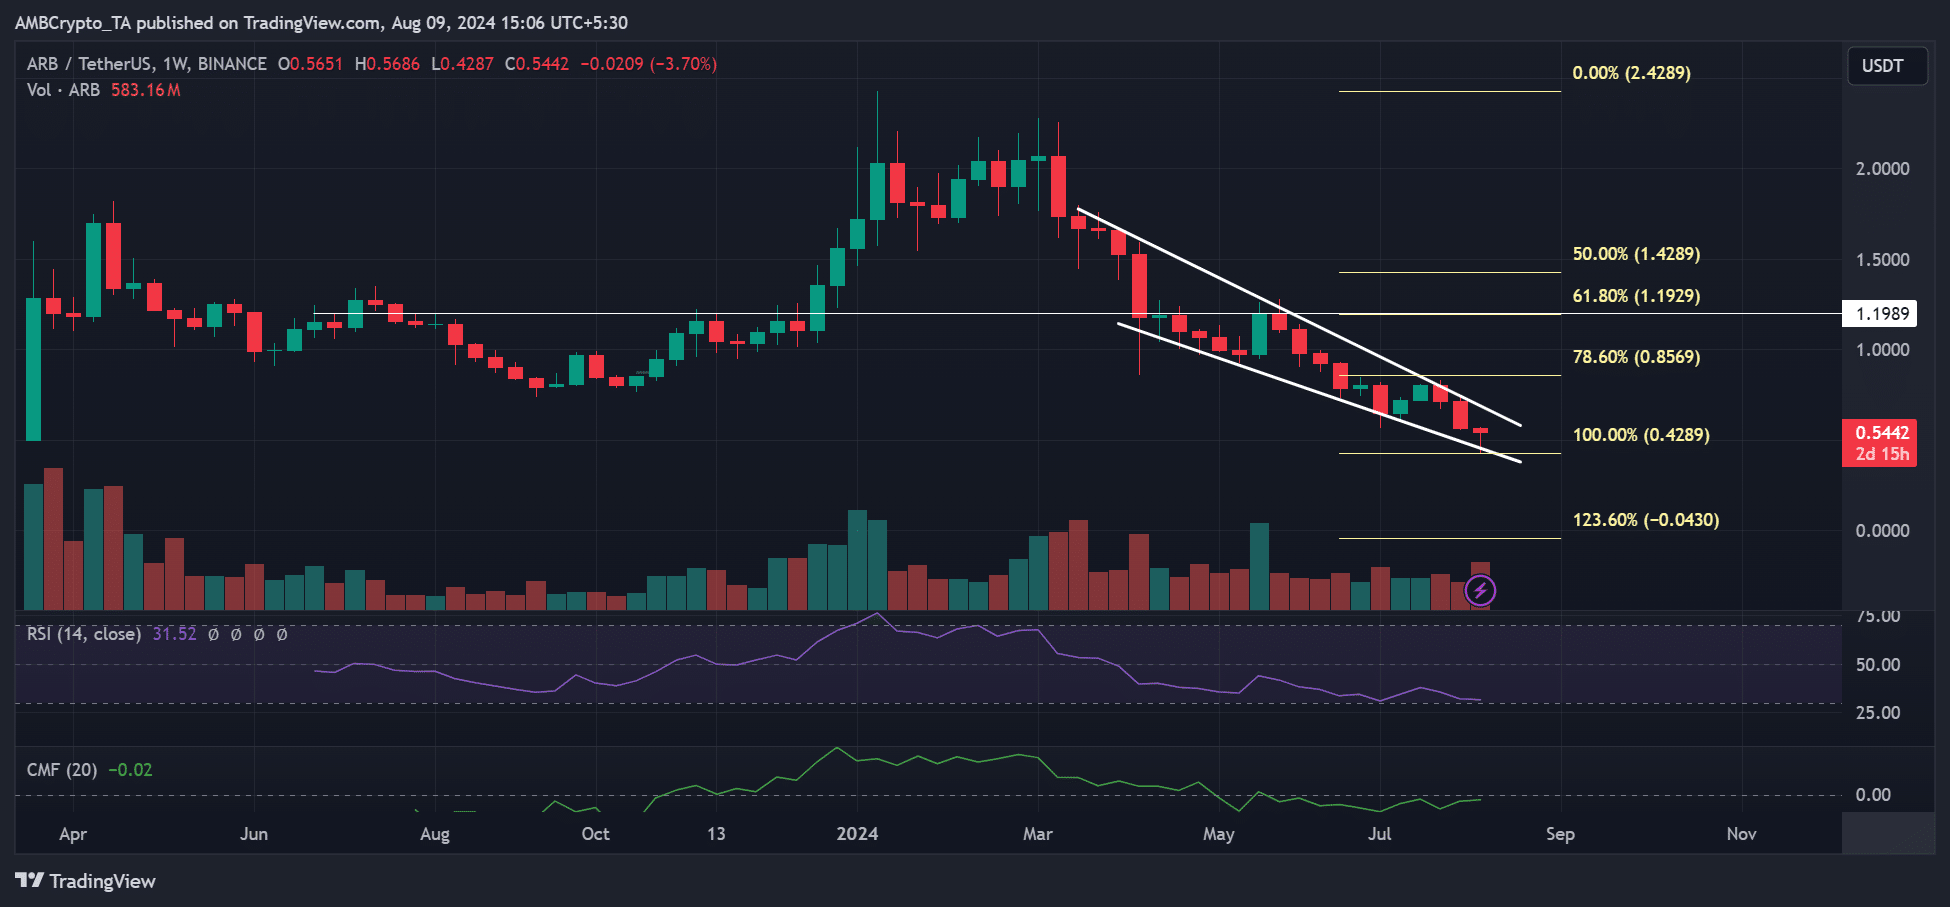Viewport: 1950px width, 907px height.
Task: Click the 1.1989 horizontal line price tag
Action: click(x=1880, y=314)
